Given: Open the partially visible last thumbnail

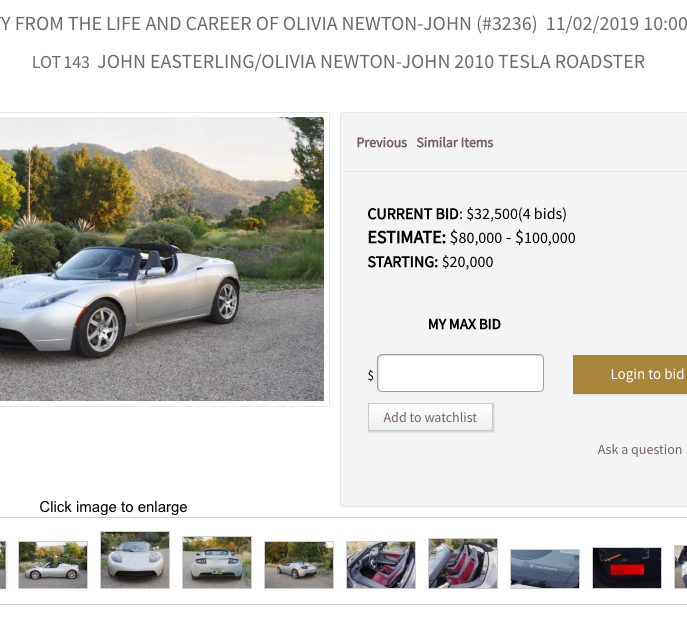Looking at the screenshot, I should point(681,566).
